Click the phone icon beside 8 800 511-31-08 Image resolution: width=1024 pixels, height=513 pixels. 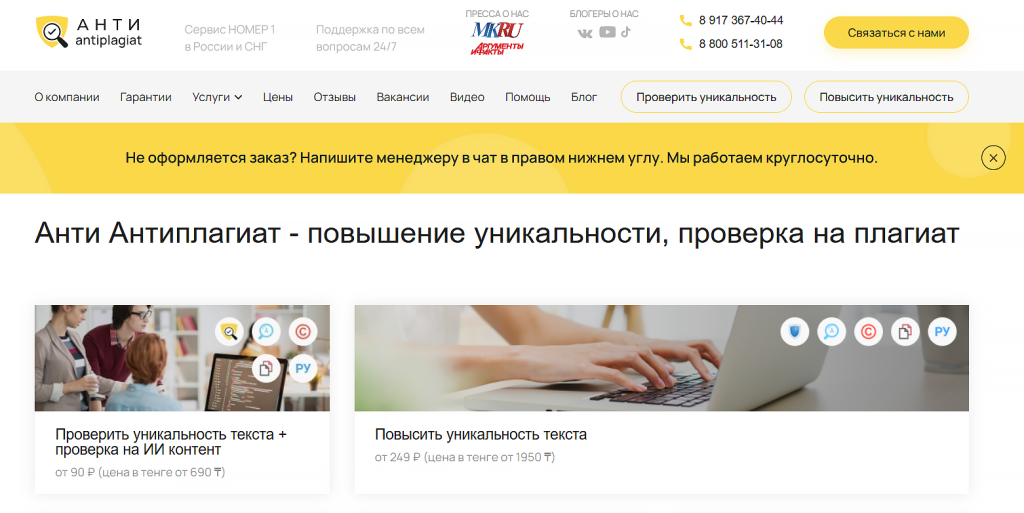tap(685, 44)
